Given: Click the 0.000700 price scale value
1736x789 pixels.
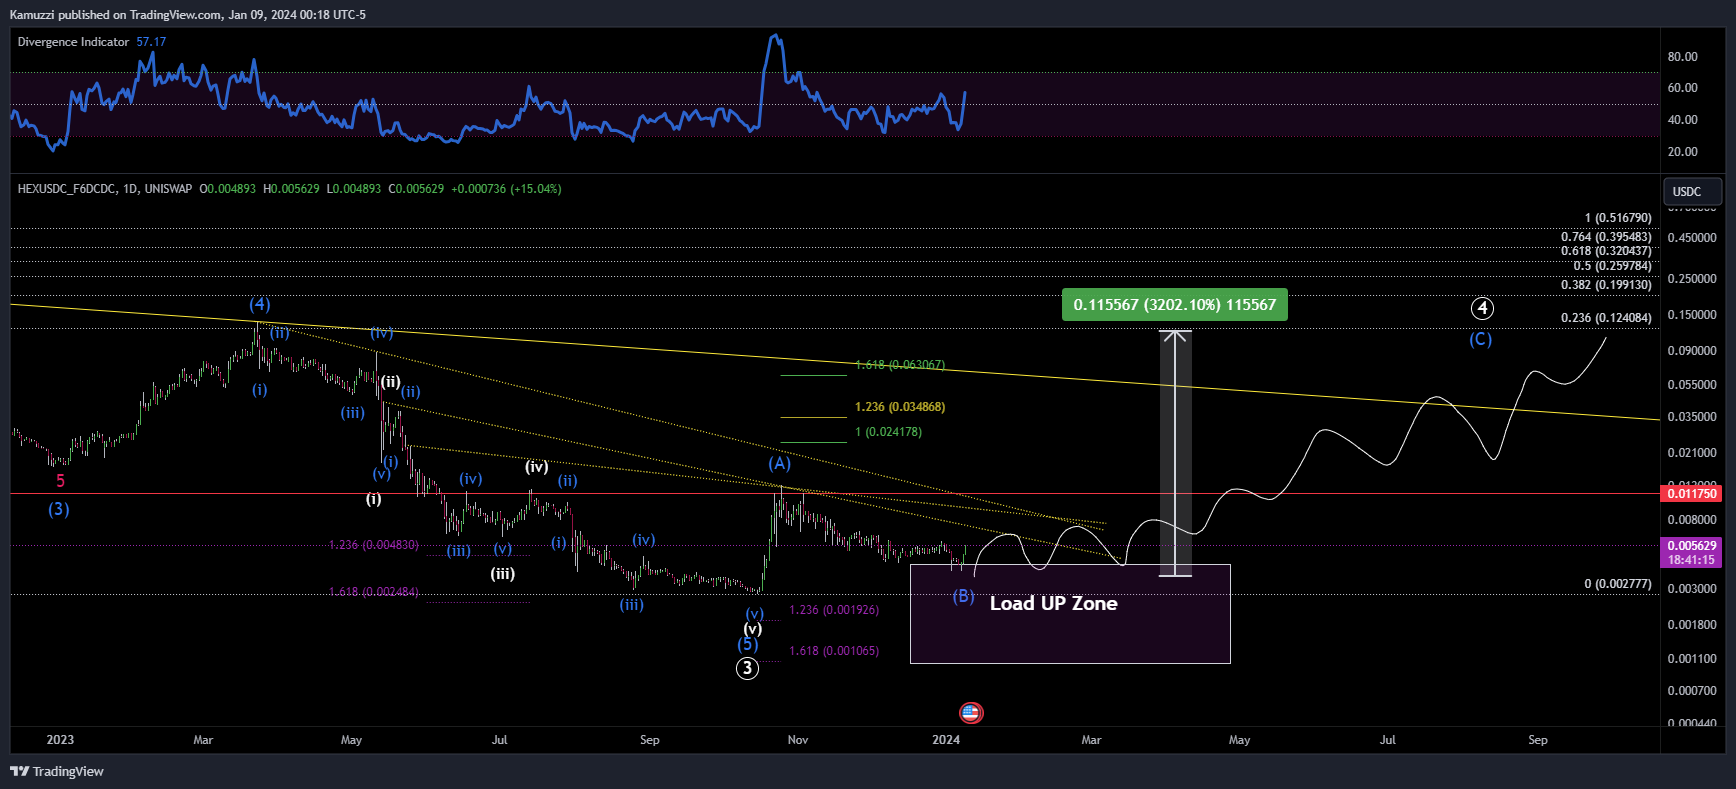Looking at the screenshot, I should pos(1692,691).
